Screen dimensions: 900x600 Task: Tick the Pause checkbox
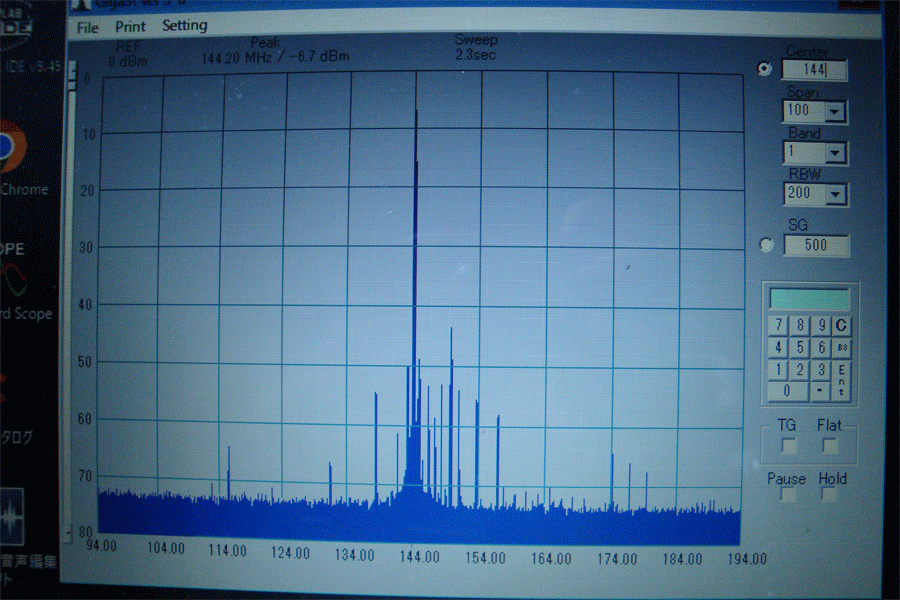788,495
